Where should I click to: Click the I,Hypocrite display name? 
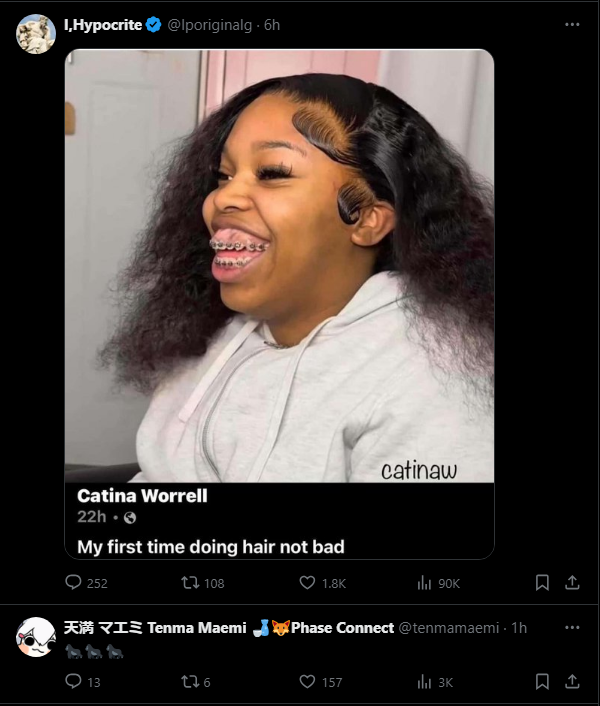(x=103, y=25)
